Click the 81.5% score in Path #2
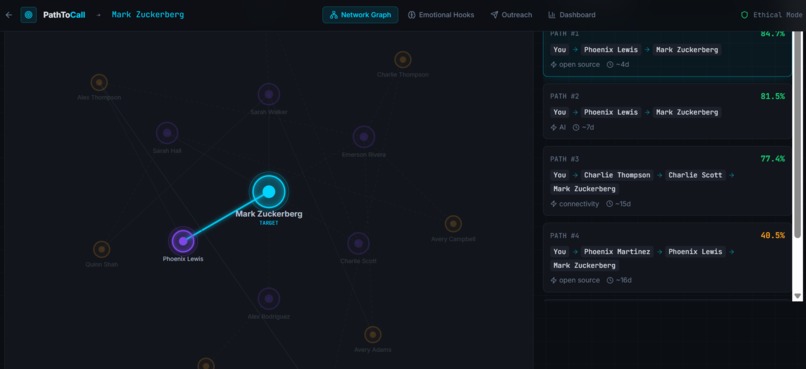 coord(773,96)
